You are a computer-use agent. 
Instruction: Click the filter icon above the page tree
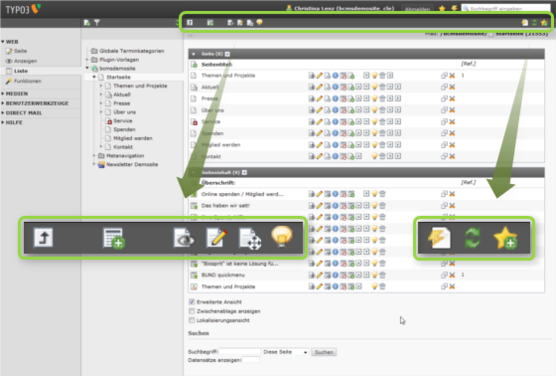tap(97, 23)
